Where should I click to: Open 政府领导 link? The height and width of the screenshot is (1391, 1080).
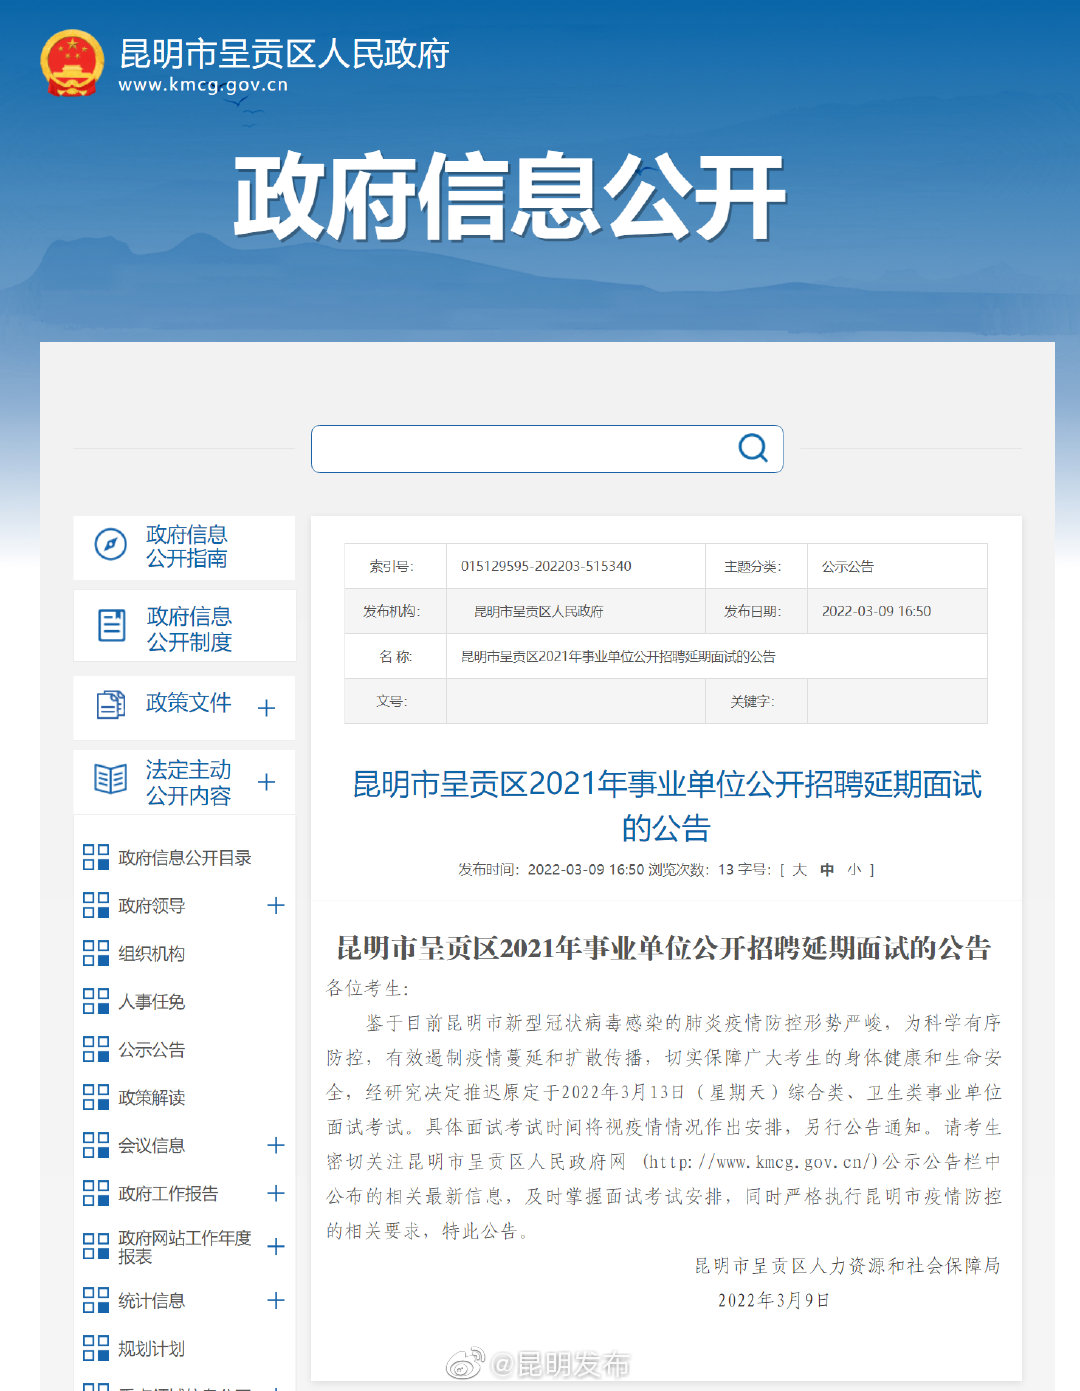(x=151, y=906)
